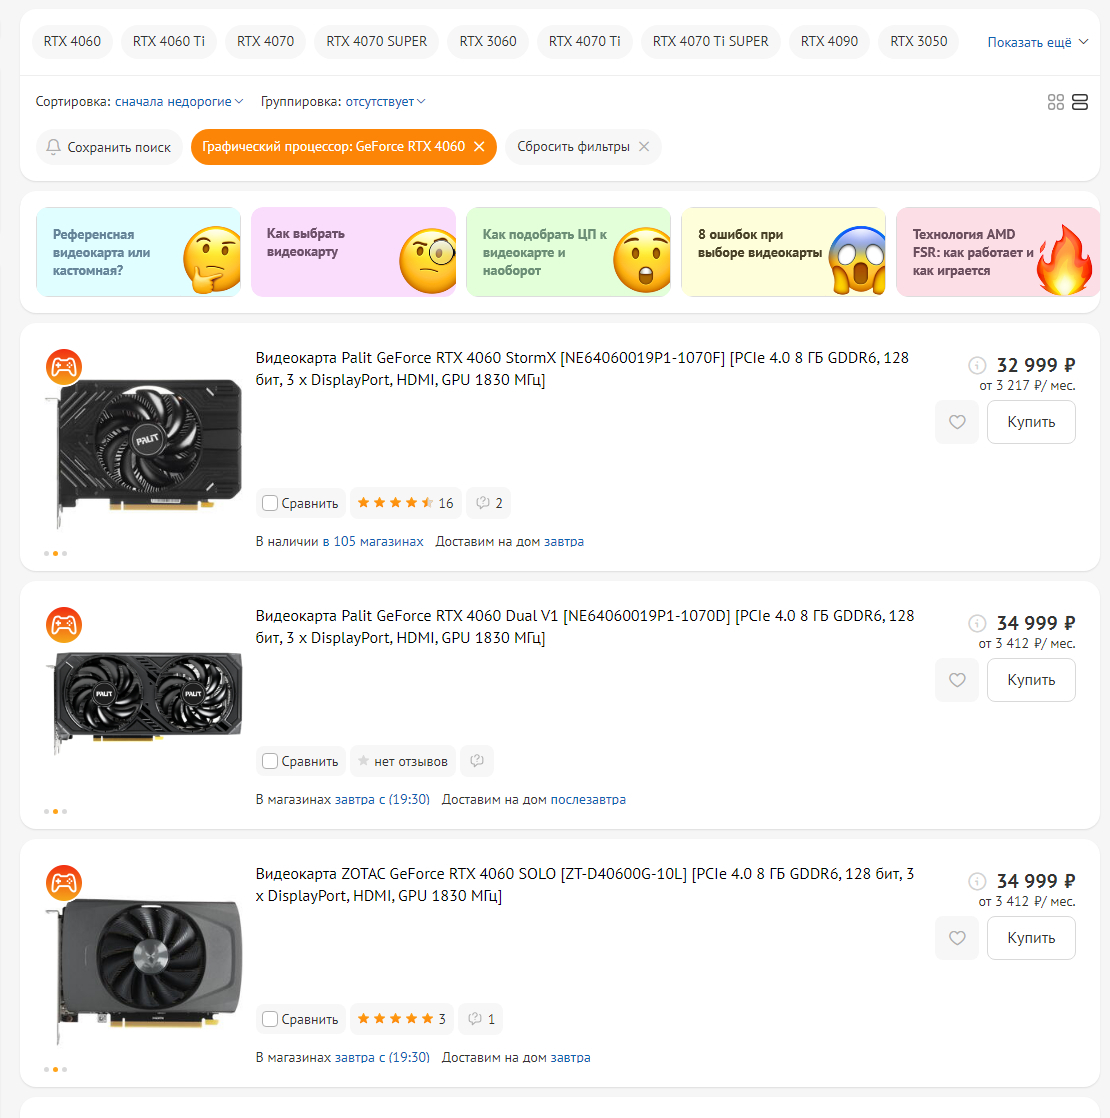Select the RTX 4090 tag
1110x1118 pixels.
829,42
